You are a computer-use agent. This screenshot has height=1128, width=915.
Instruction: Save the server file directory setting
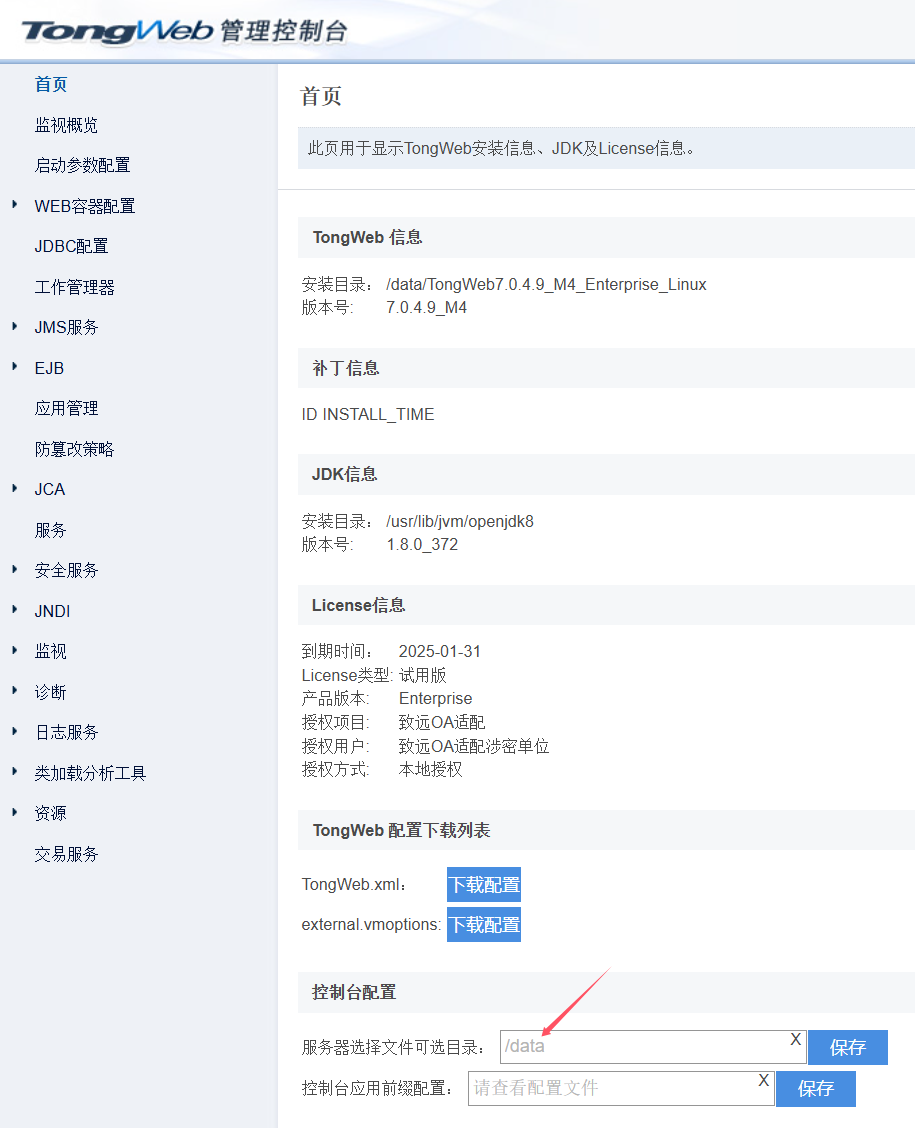coord(847,1048)
